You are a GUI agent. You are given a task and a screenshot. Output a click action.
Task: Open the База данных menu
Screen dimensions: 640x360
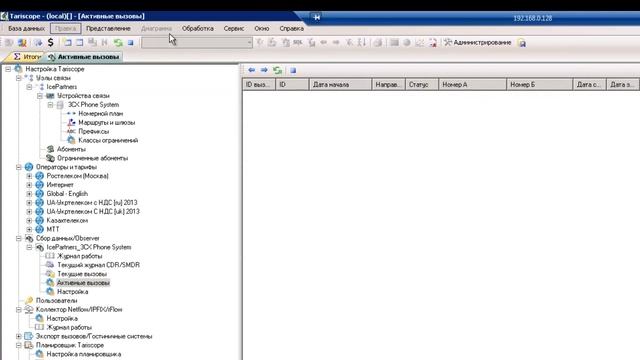pos(26,29)
